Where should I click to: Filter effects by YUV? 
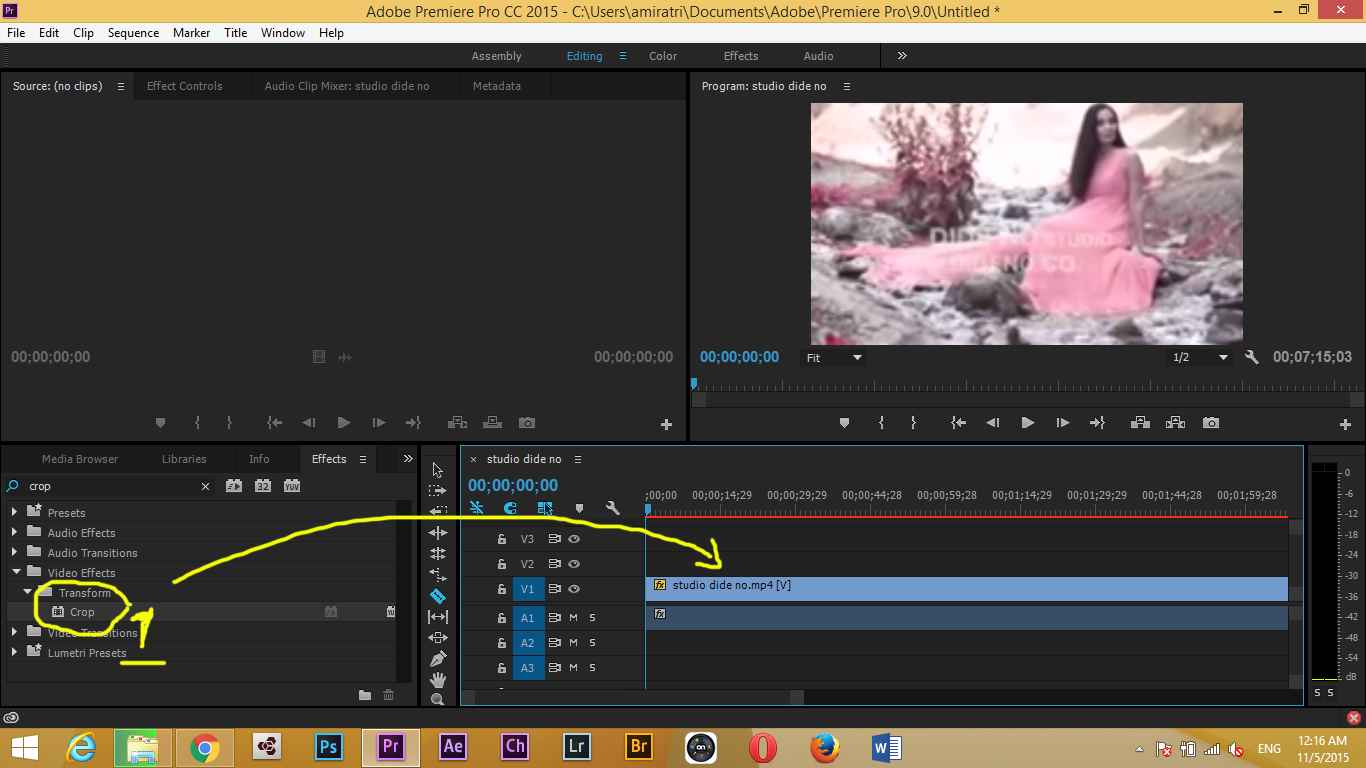tap(292, 486)
